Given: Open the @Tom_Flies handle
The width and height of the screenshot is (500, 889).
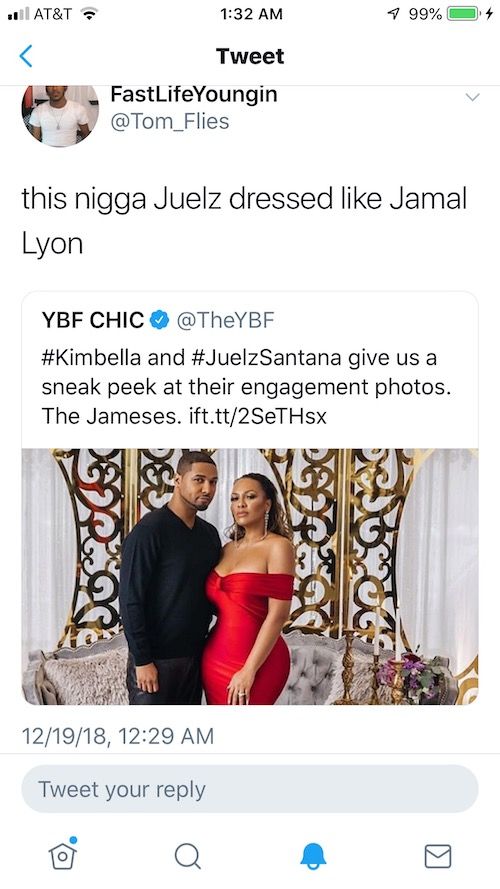Looking at the screenshot, I should click(x=170, y=121).
